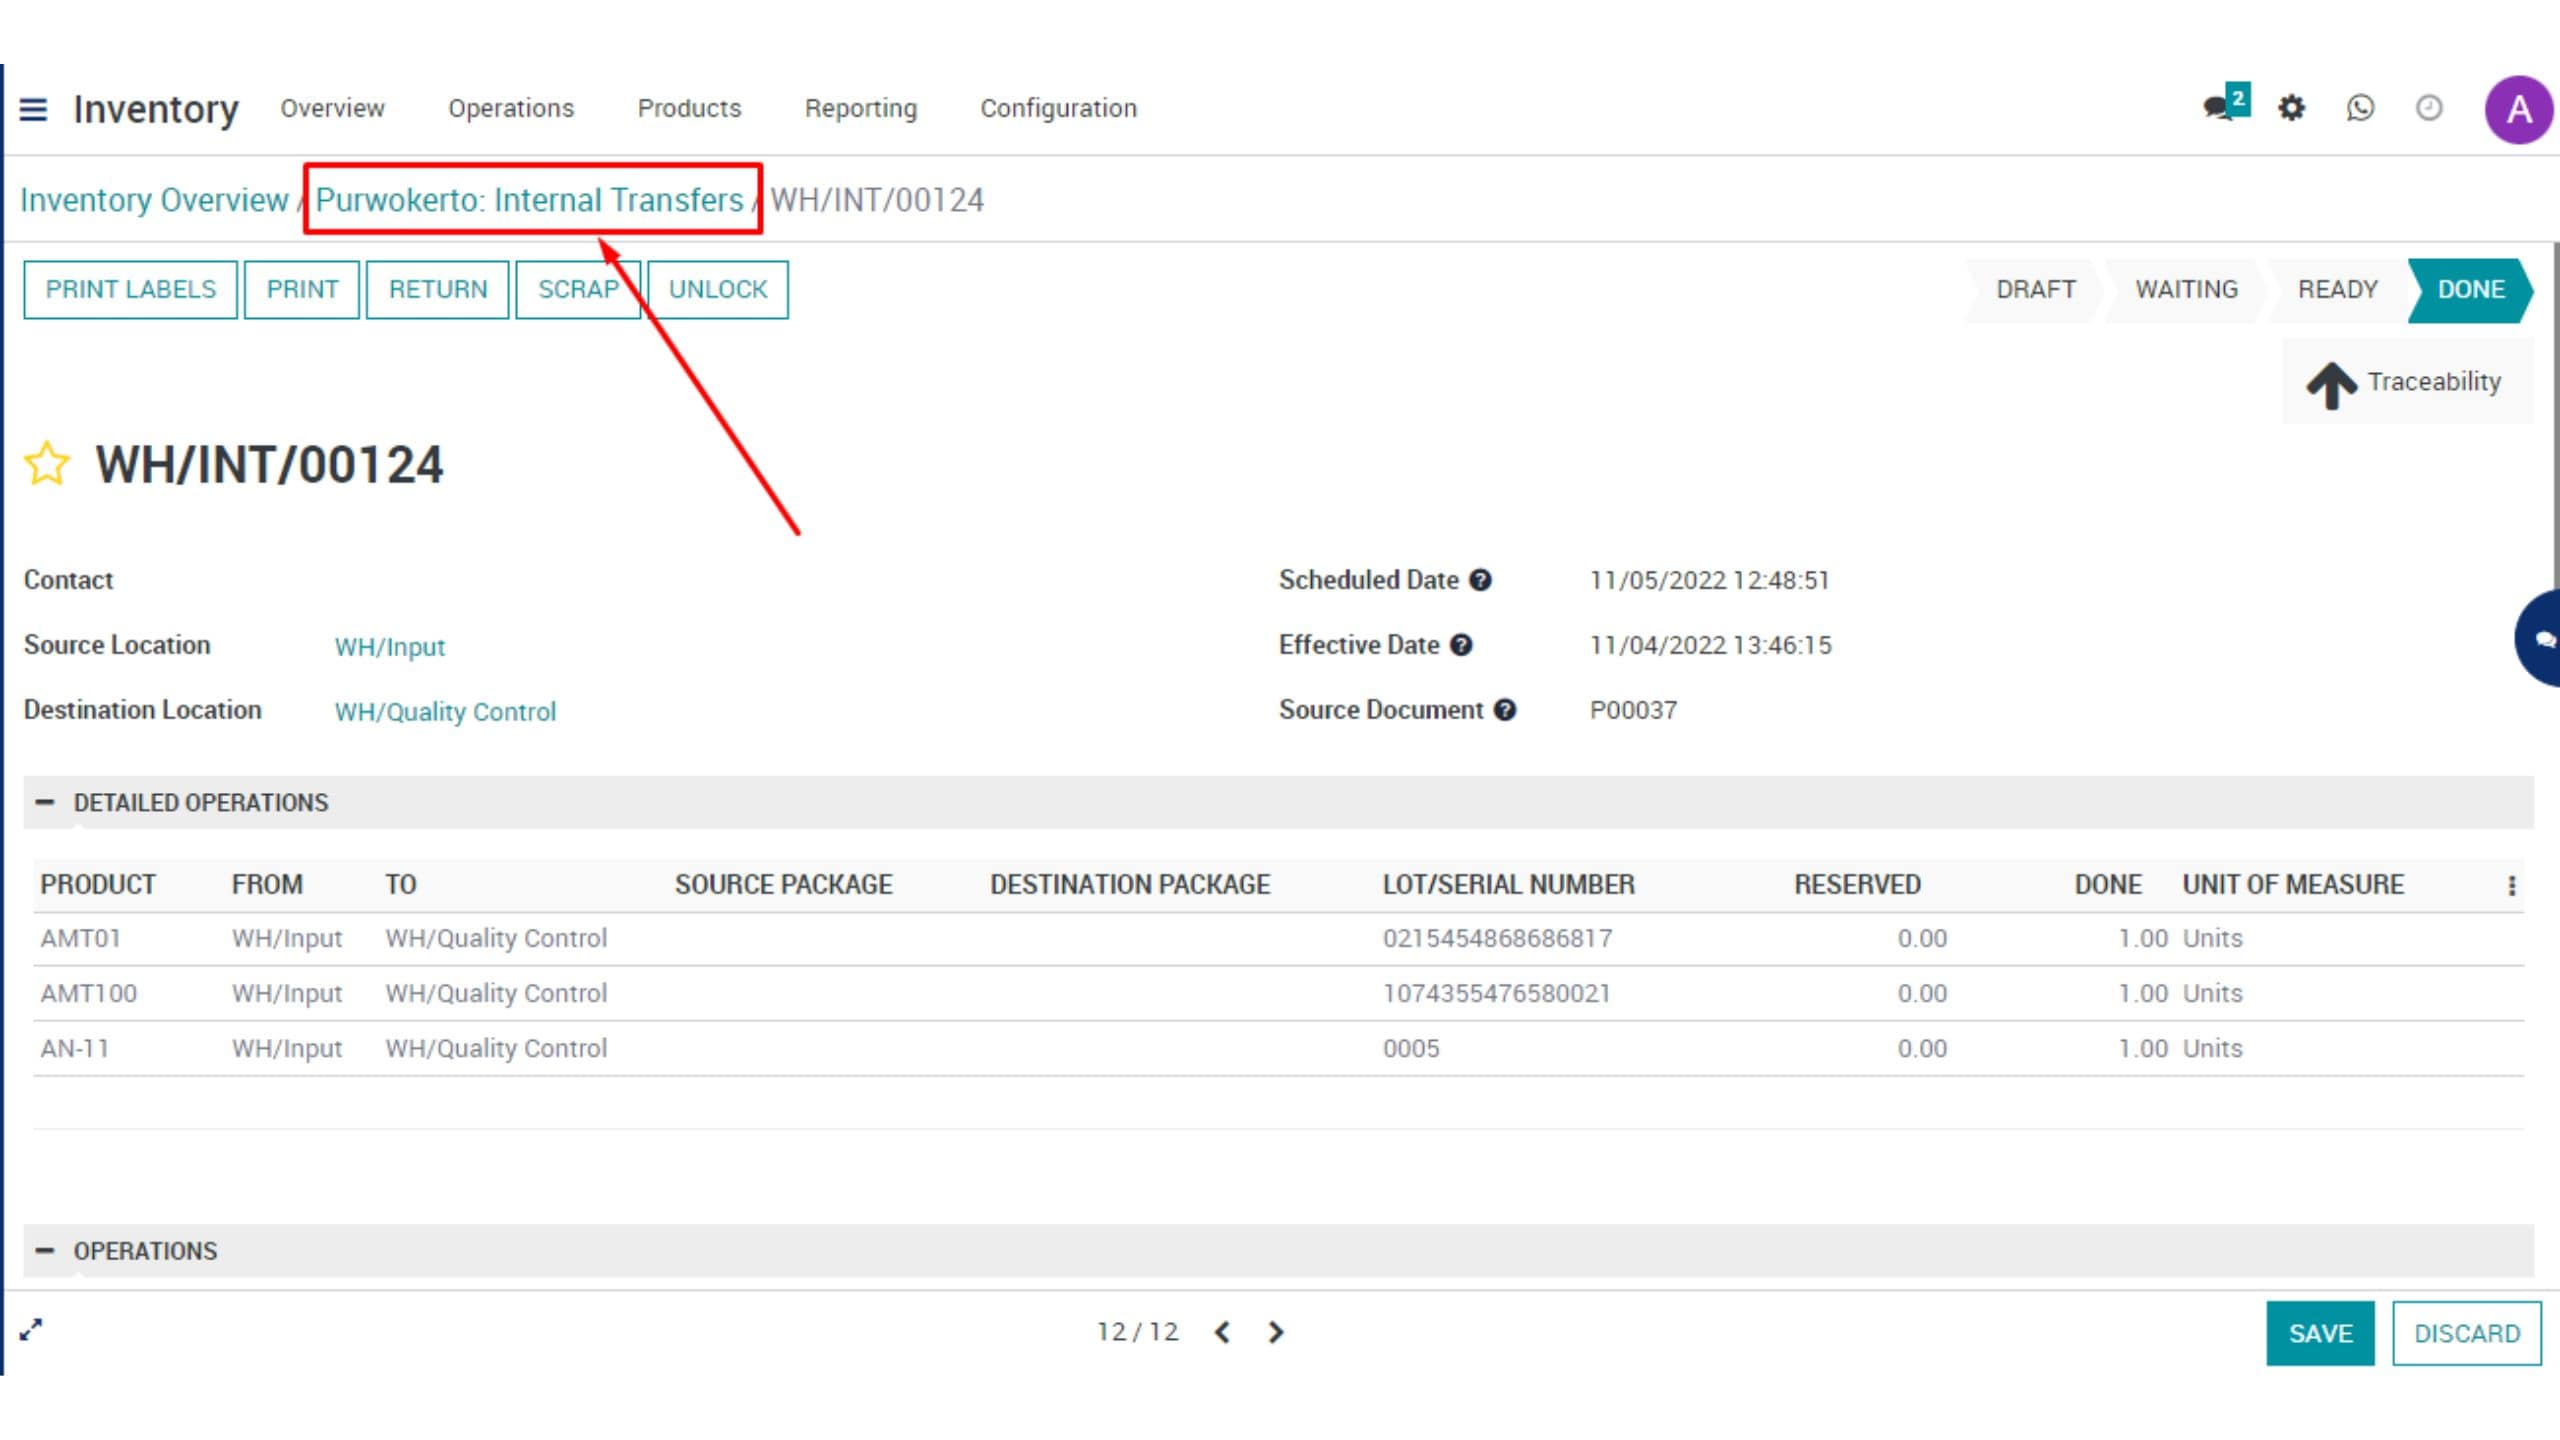Open user avatar menu A

(x=2518, y=109)
